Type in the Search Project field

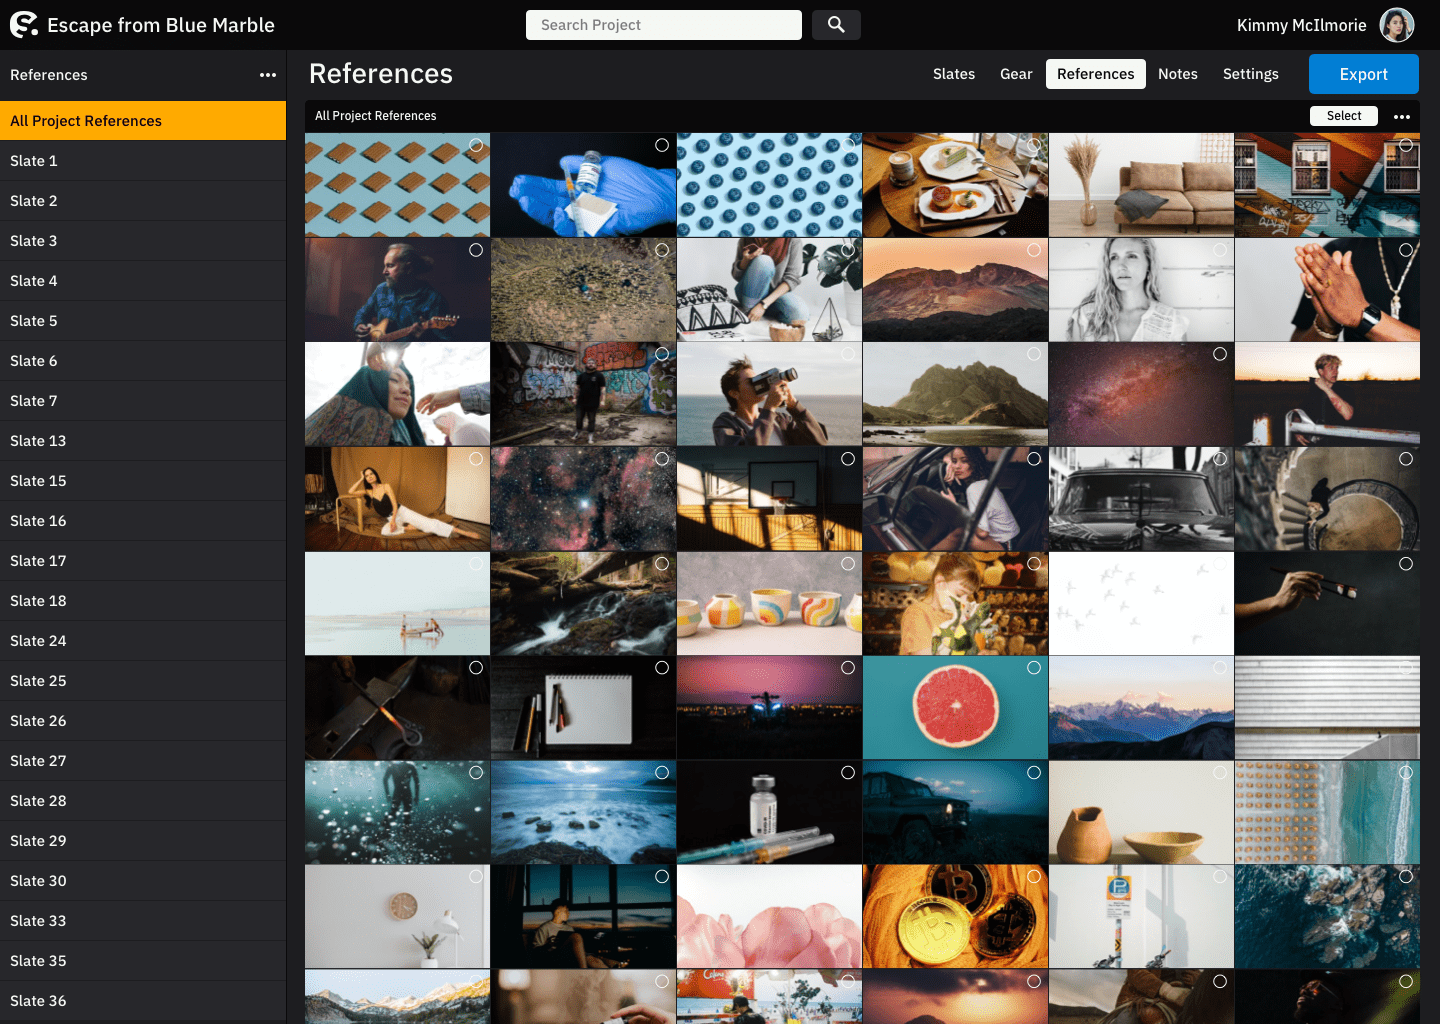[664, 25]
